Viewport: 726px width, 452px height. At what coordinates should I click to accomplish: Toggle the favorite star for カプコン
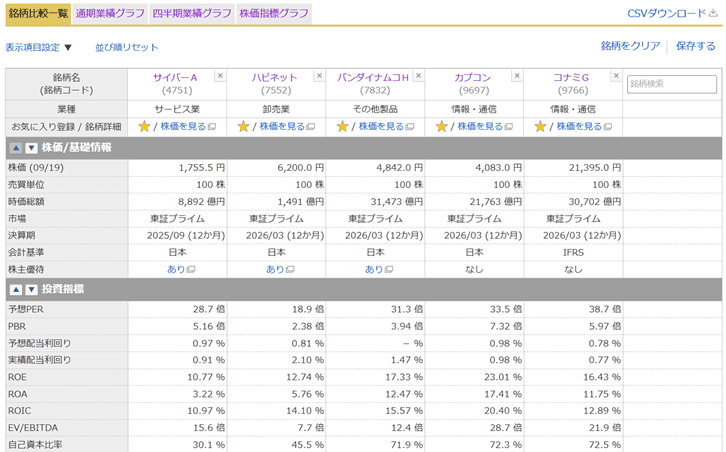pos(442,127)
